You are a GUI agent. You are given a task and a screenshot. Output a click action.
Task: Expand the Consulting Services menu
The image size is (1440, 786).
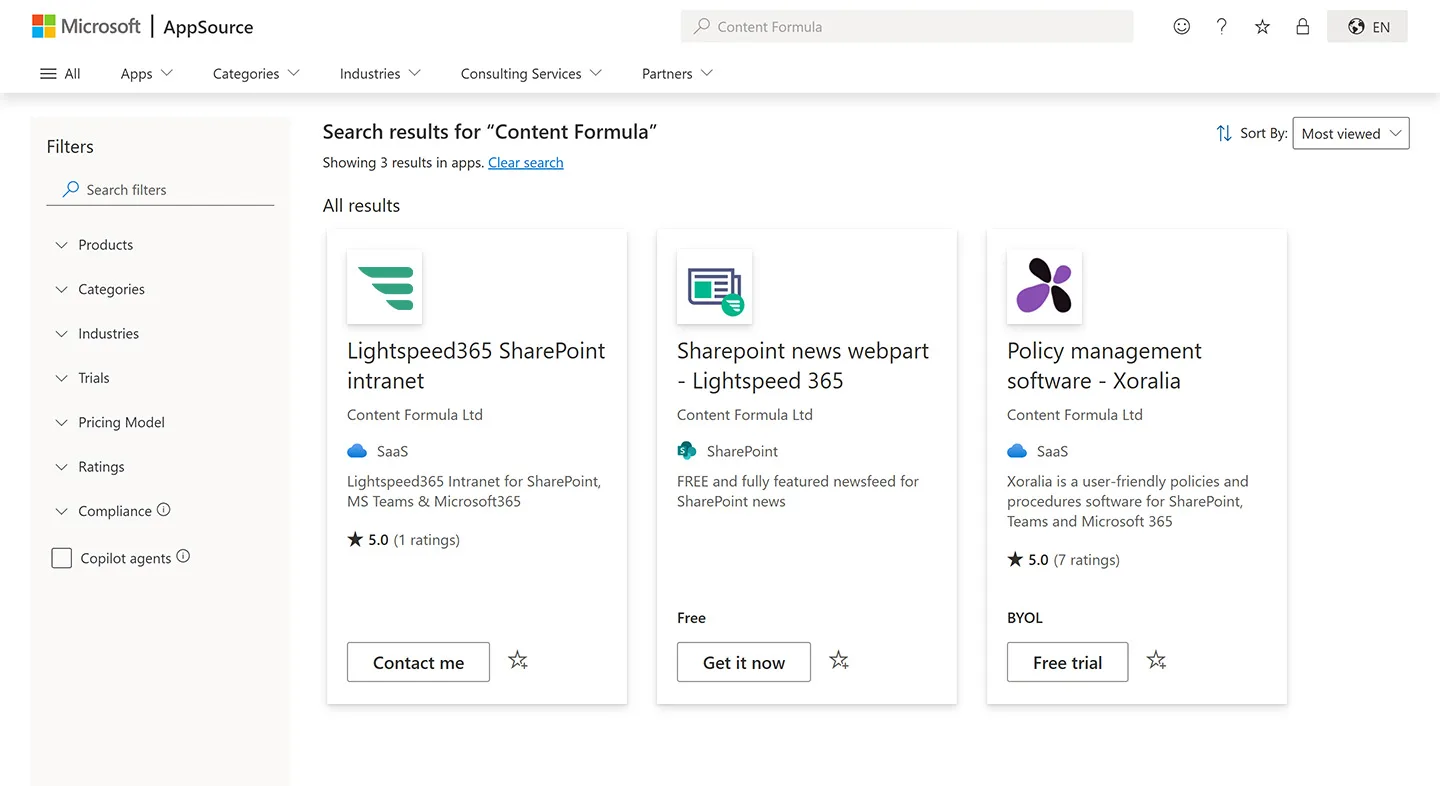click(x=531, y=74)
